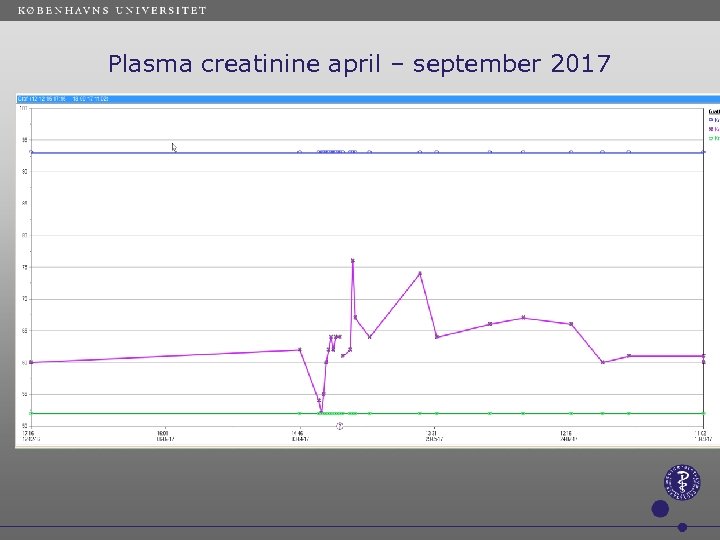Click the small dark blue dot at footer line
The image size is (720, 540).
click(x=682, y=527)
